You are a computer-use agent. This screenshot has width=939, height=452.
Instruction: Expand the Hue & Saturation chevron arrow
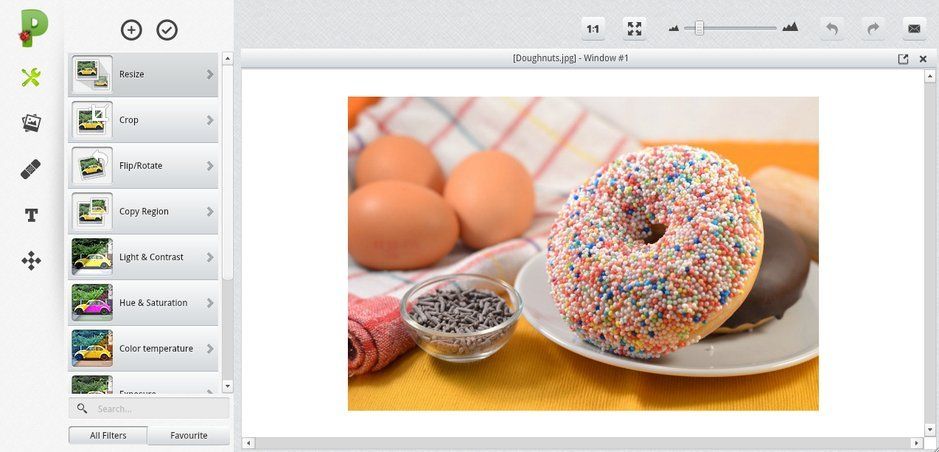point(210,303)
